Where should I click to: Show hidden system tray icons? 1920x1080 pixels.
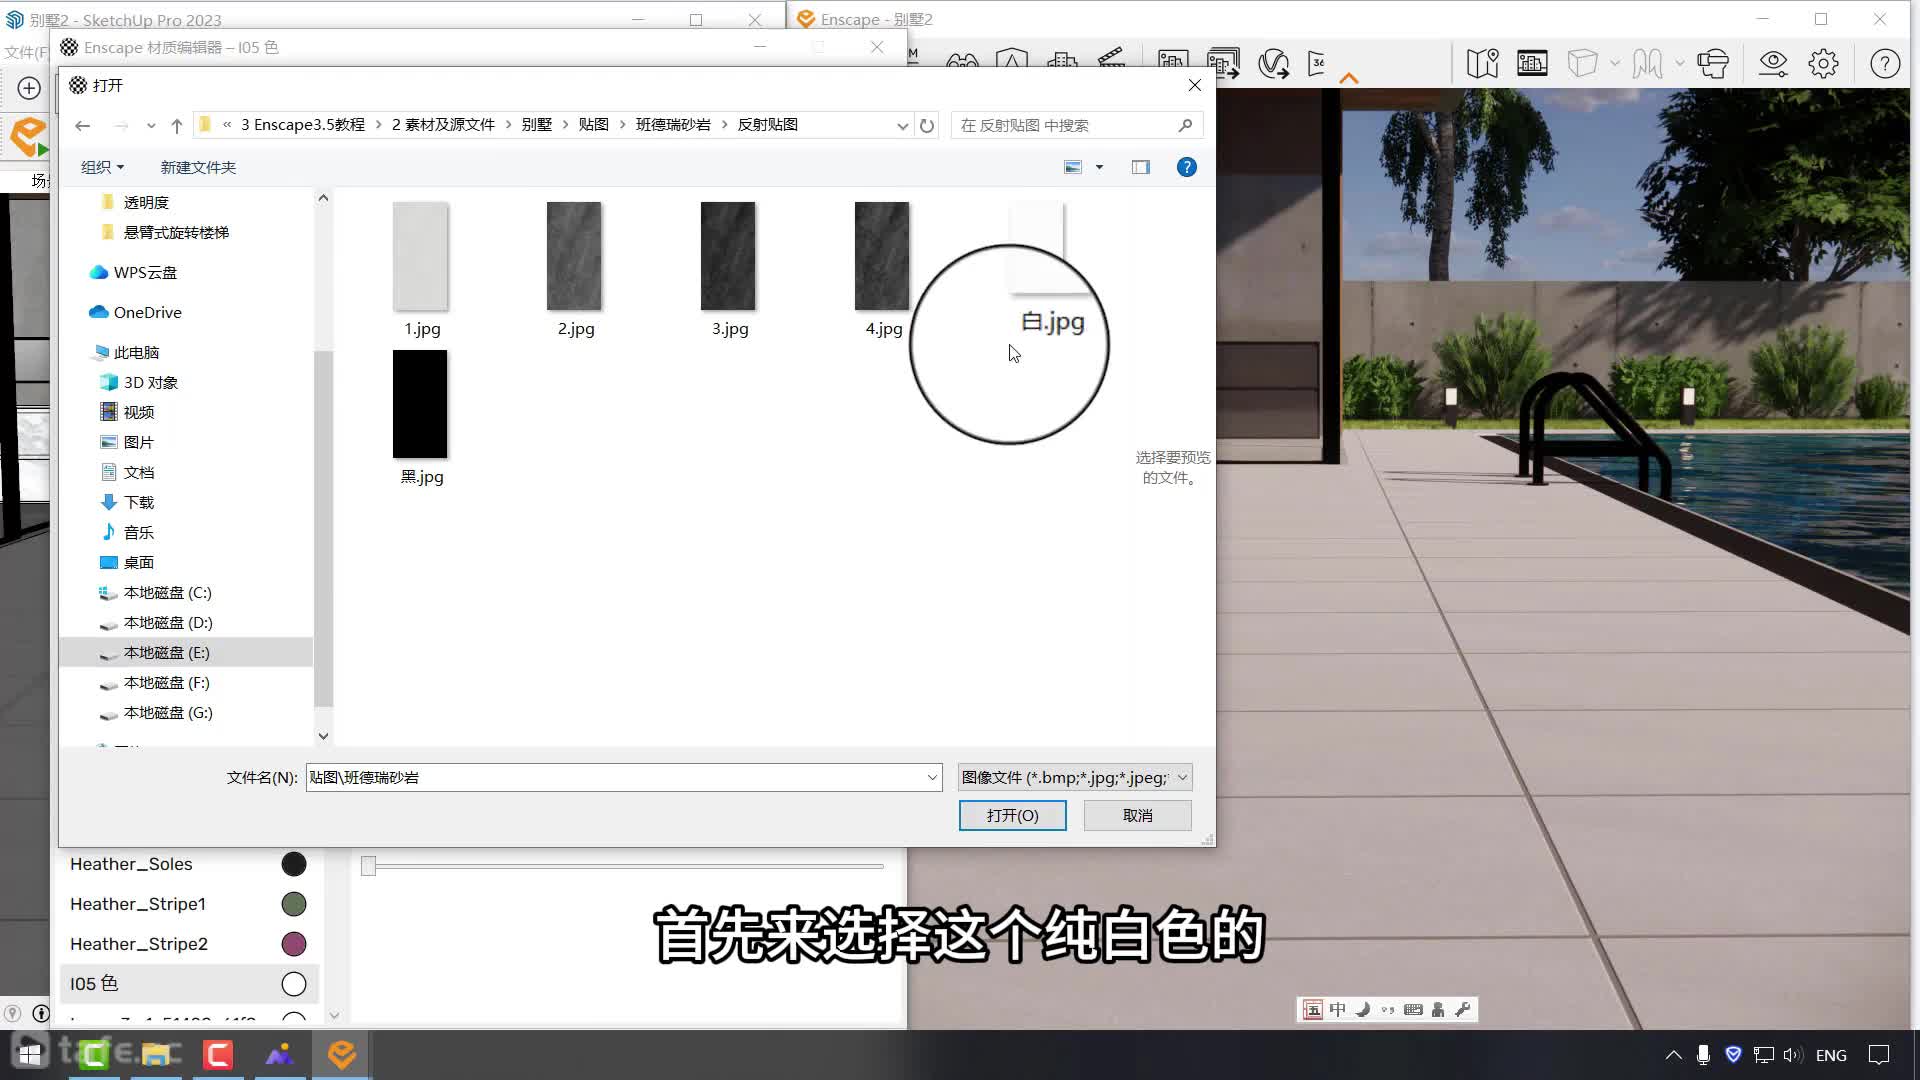(x=1673, y=1055)
